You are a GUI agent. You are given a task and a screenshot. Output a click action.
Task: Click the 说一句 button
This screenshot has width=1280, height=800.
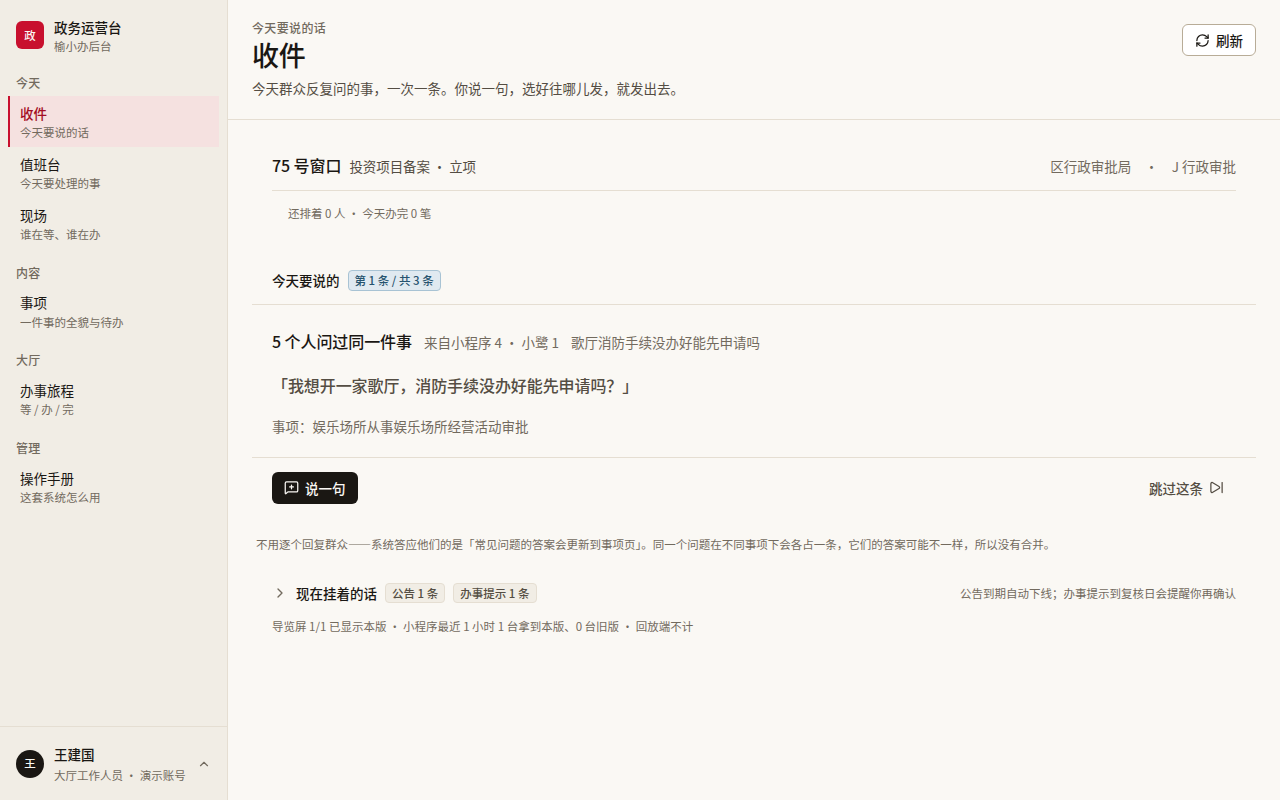(315, 488)
